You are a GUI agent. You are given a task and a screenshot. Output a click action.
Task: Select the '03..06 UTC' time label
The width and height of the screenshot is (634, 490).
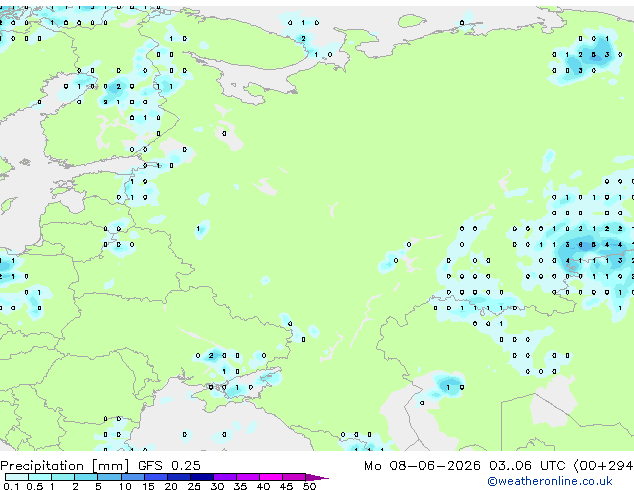click(527, 466)
